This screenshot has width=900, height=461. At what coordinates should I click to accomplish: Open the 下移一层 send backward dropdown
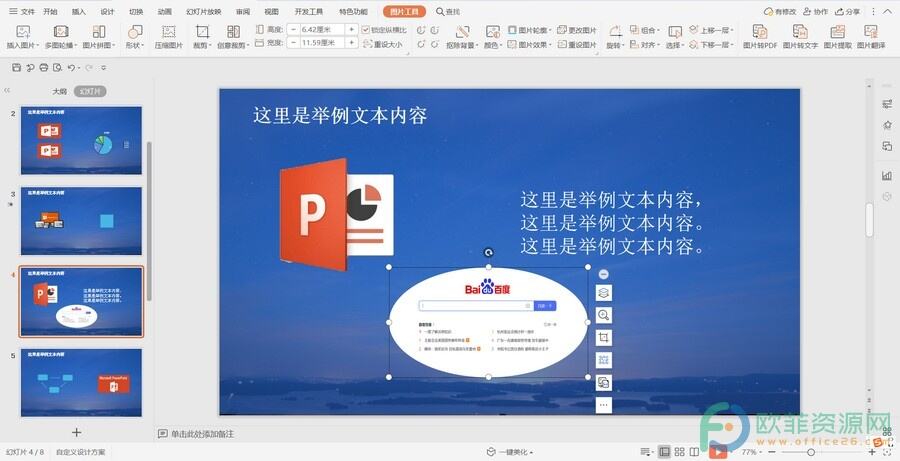[712, 44]
